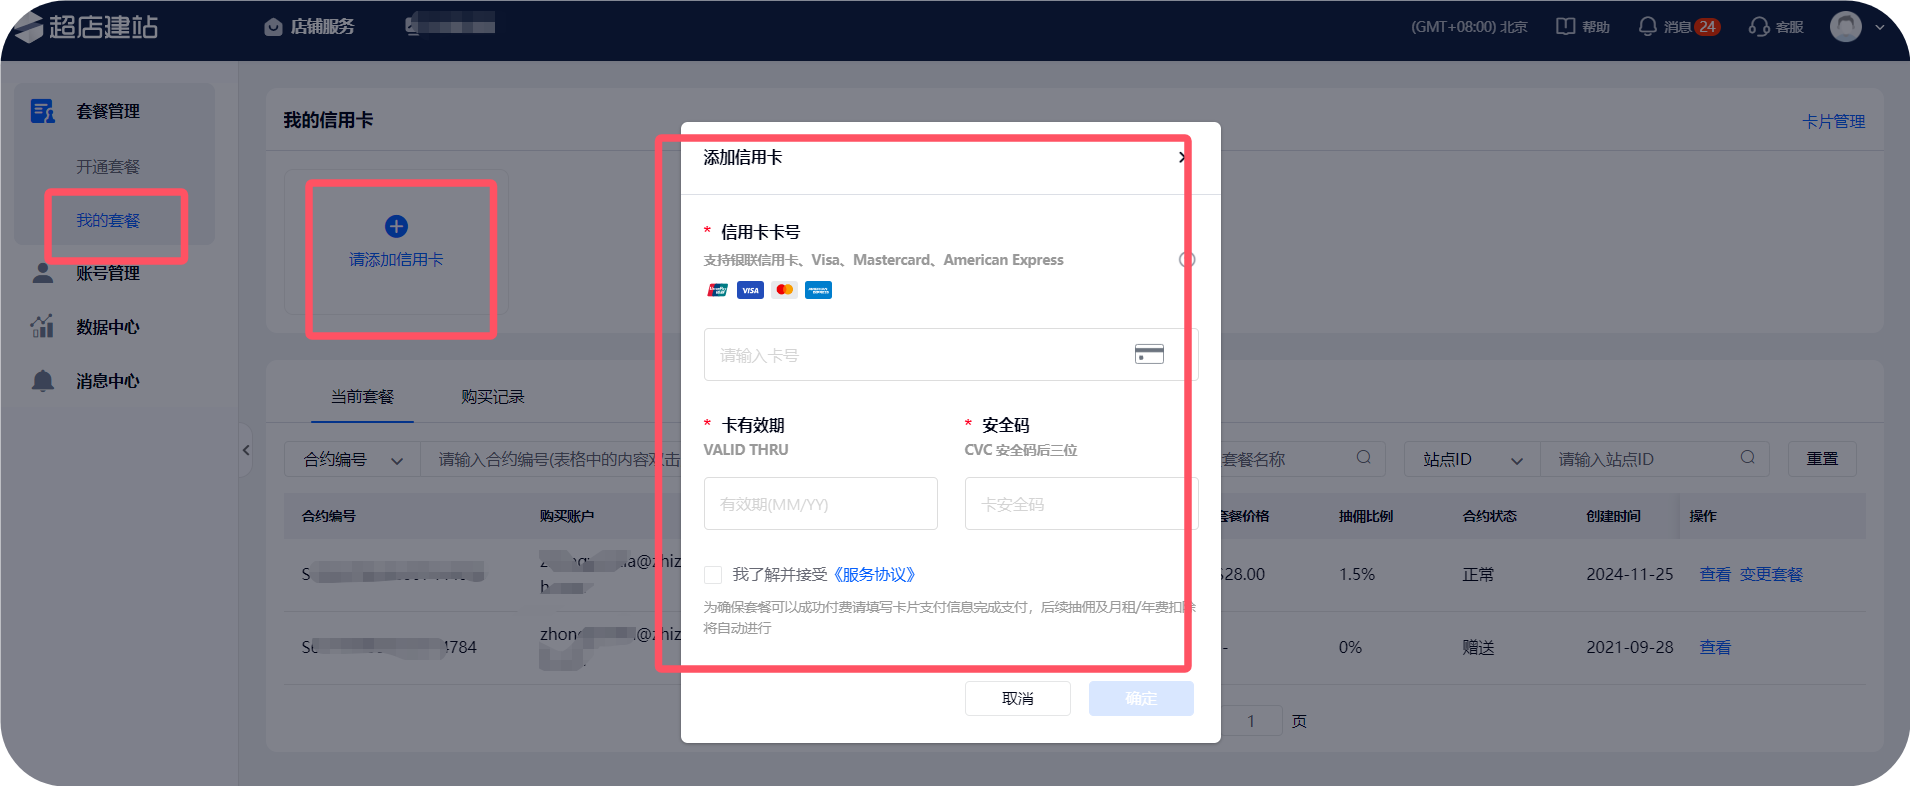Click the info icon beside supported cards text

click(x=1187, y=260)
